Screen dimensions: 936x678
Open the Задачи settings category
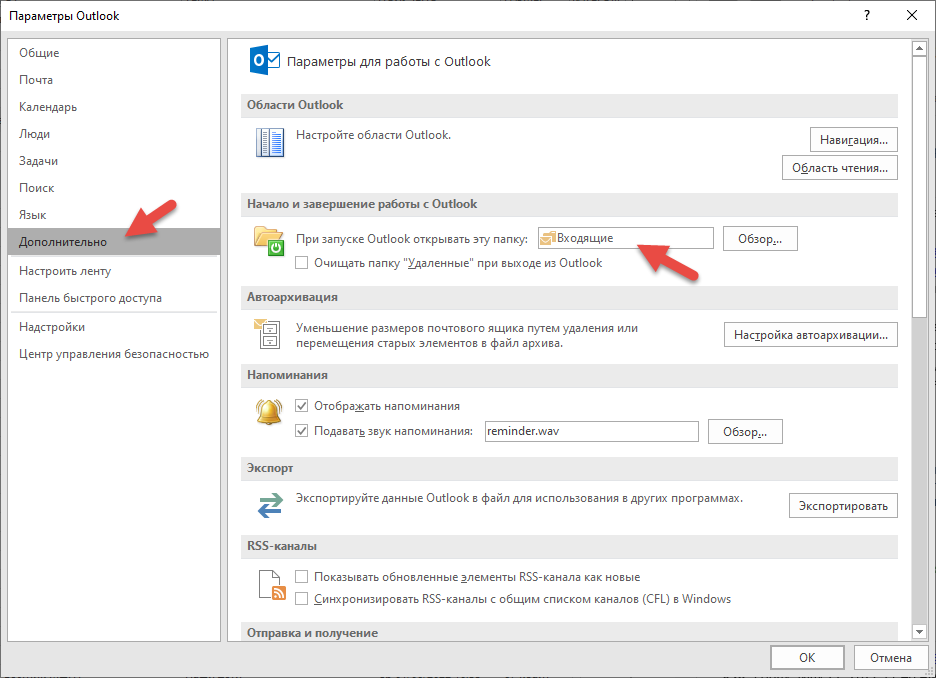click(x=114, y=161)
